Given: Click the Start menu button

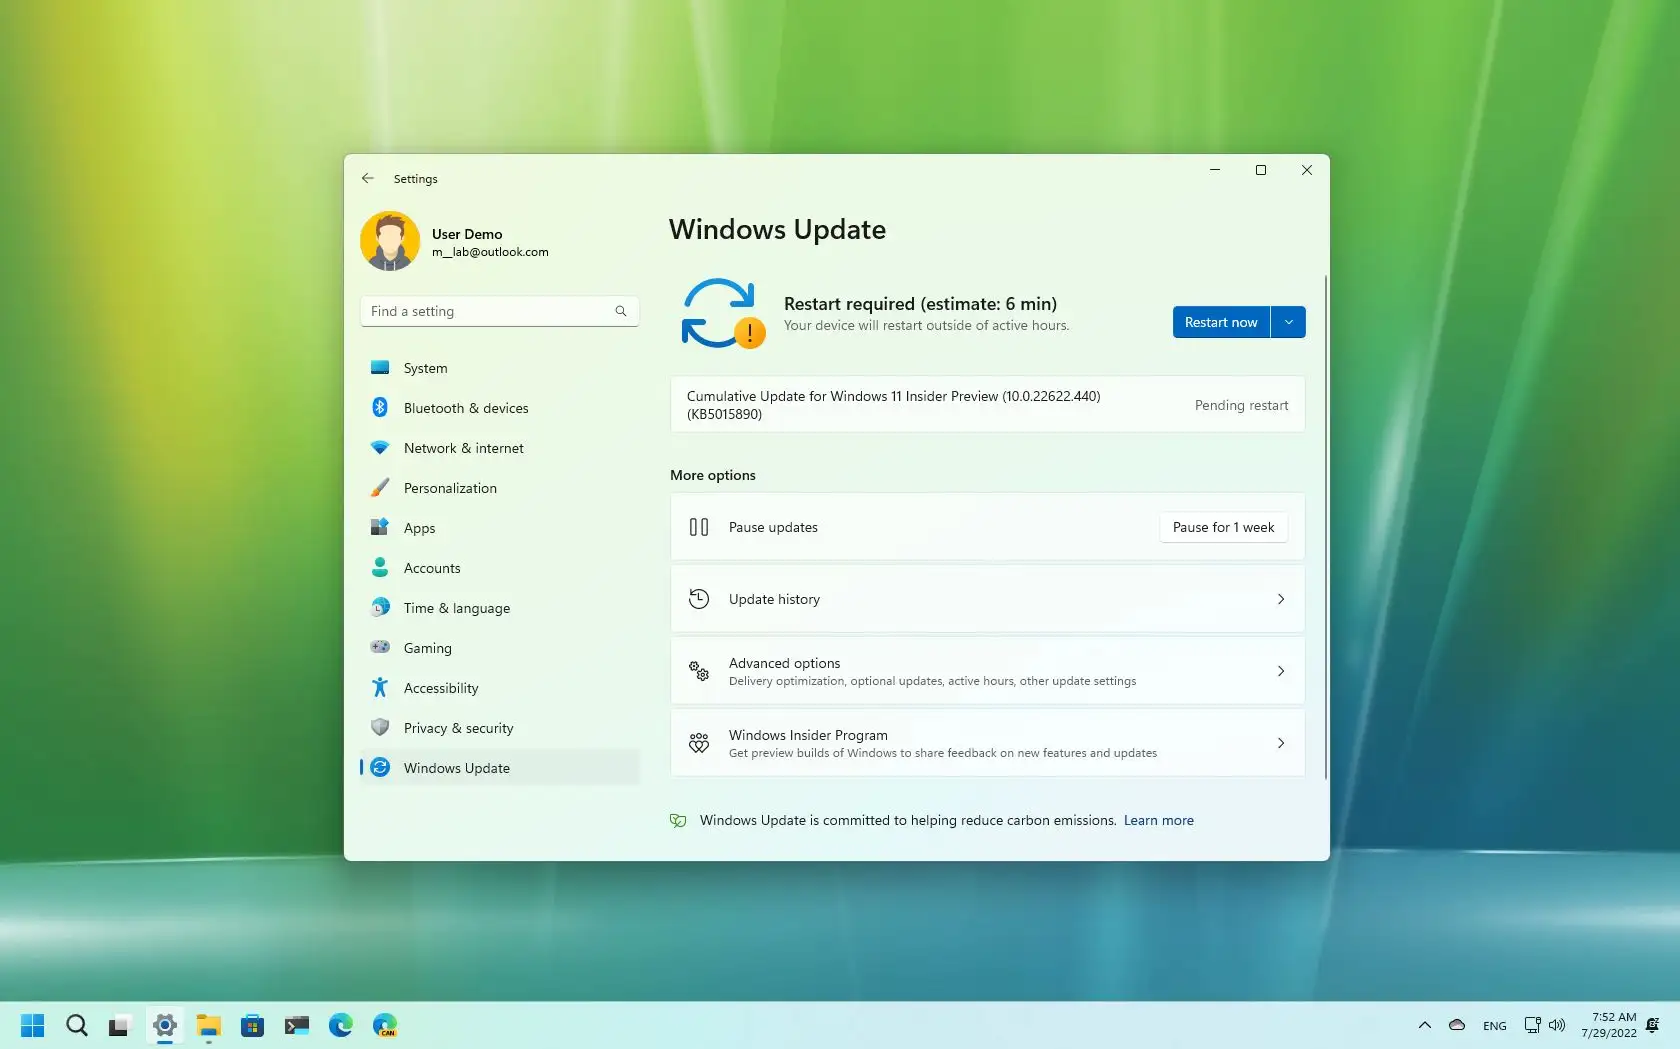Looking at the screenshot, I should click(32, 1025).
